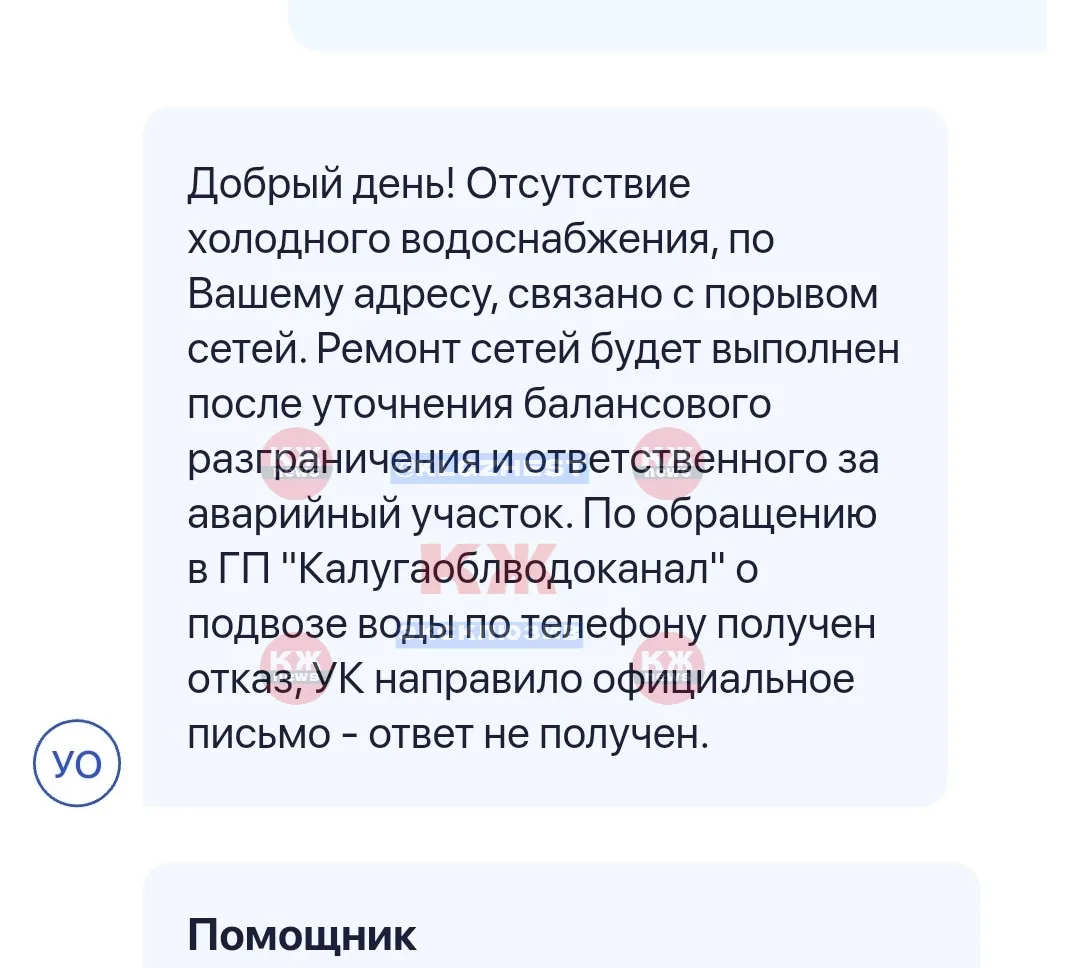The image size is (1080, 968).
Task: Click blue watermark strip over 'и ответственного'
Action: tap(490, 468)
